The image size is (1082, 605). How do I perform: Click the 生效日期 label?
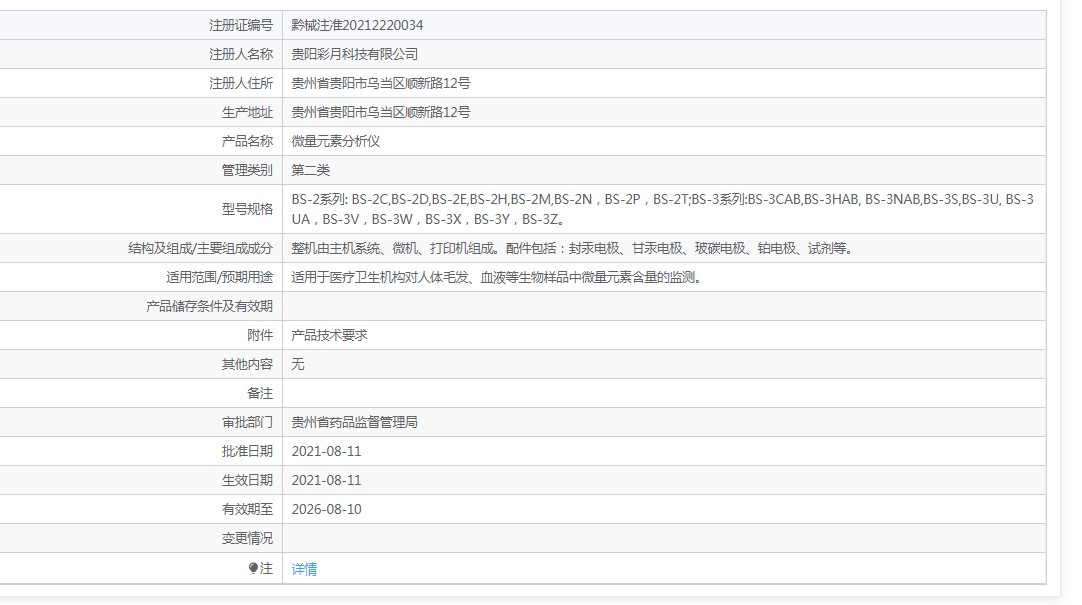pyautogui.click(x=247, y=480)
